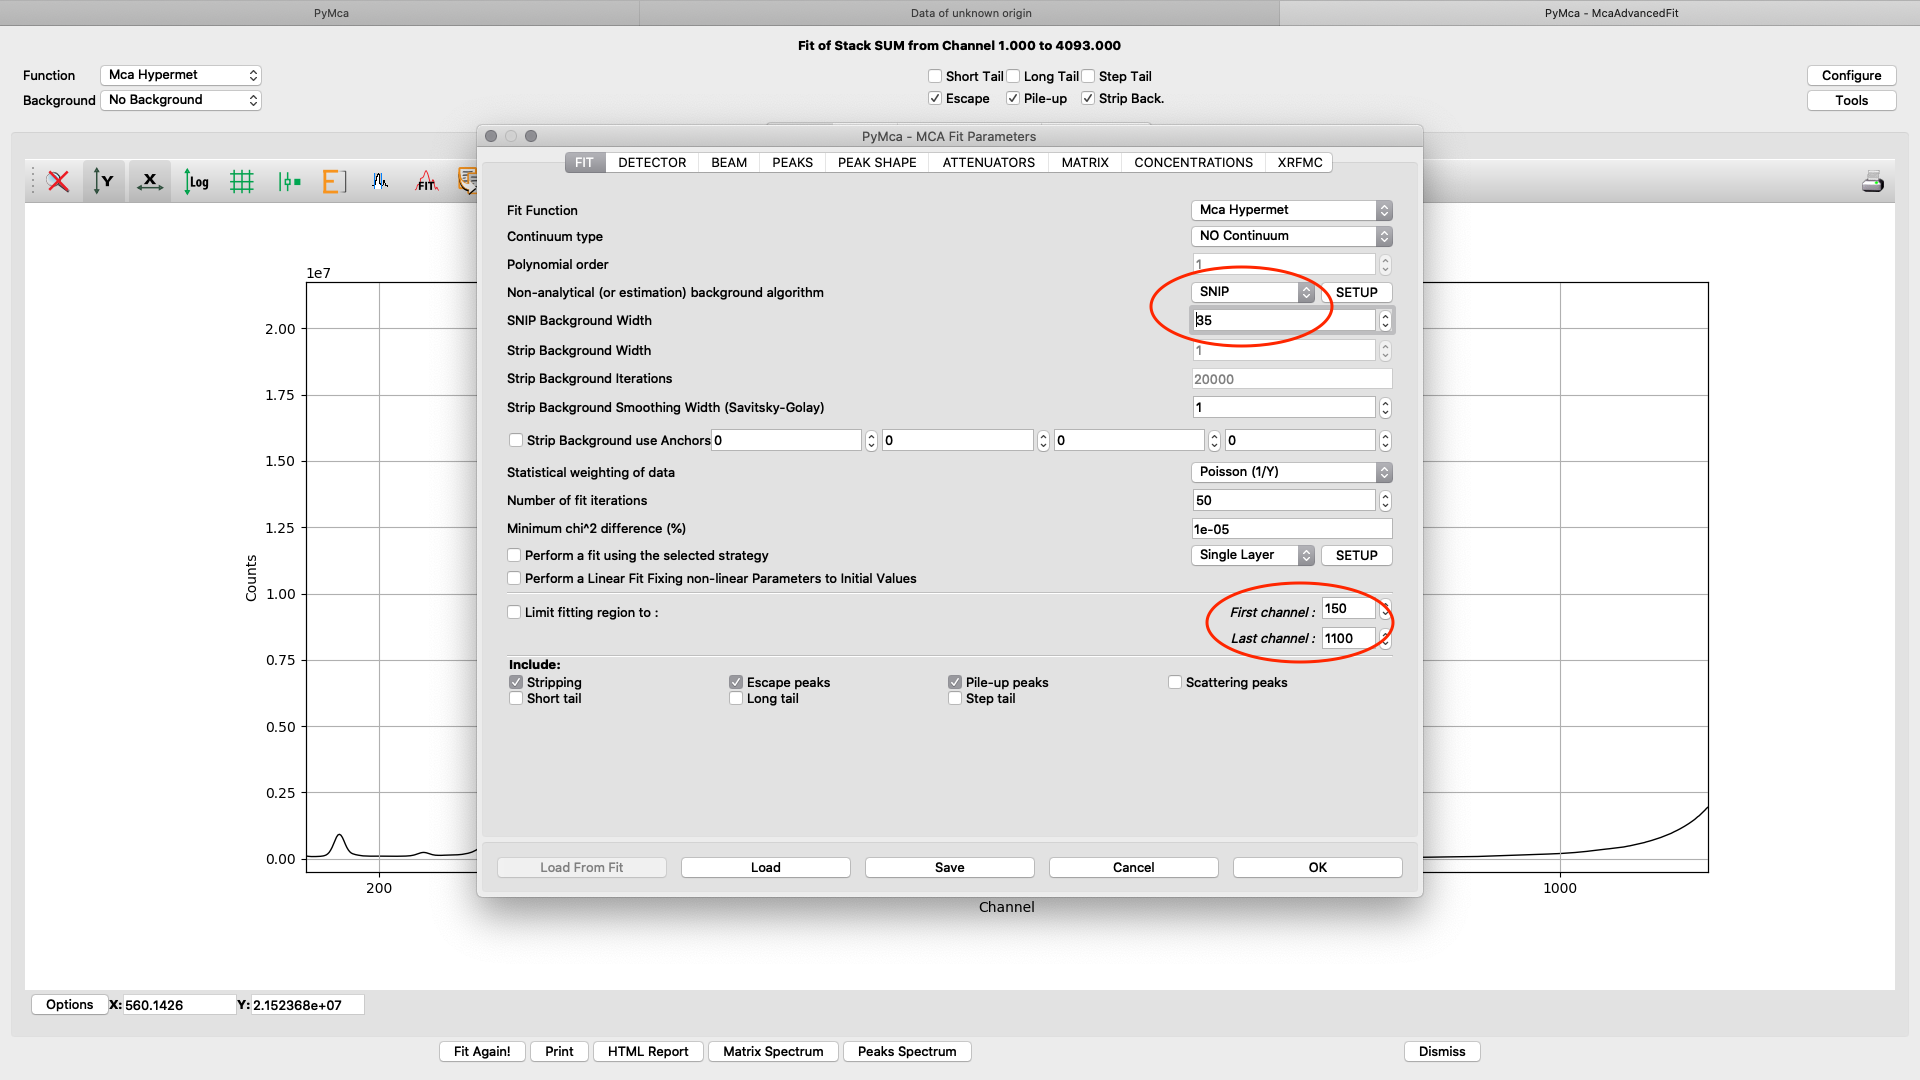The height and width of the screenshot is (1080, 1920).
Task: Click Fit Again! button
Action: coord(482,1051)
